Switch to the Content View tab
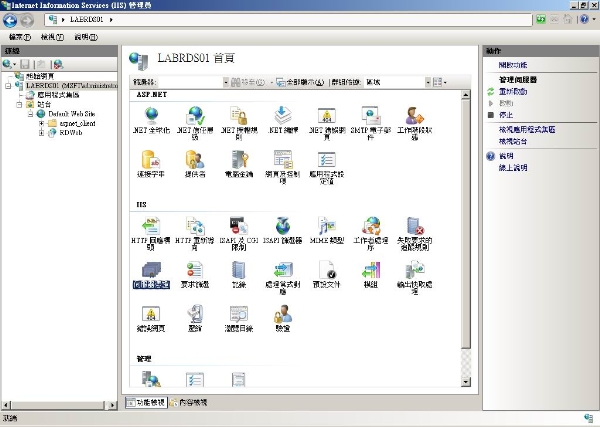The width and height of the screenshot is (600, 427). 189,403
